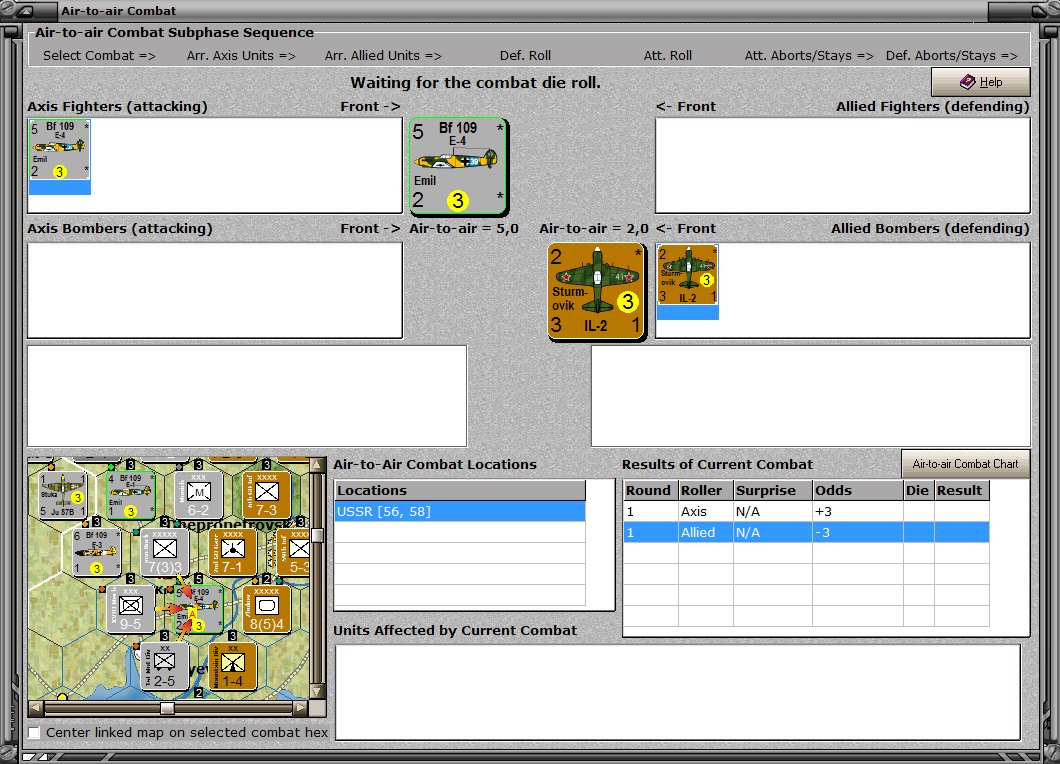The image size is (1060, 764).
Task: Select the Allied round 1 row in results
Action: 806,533
